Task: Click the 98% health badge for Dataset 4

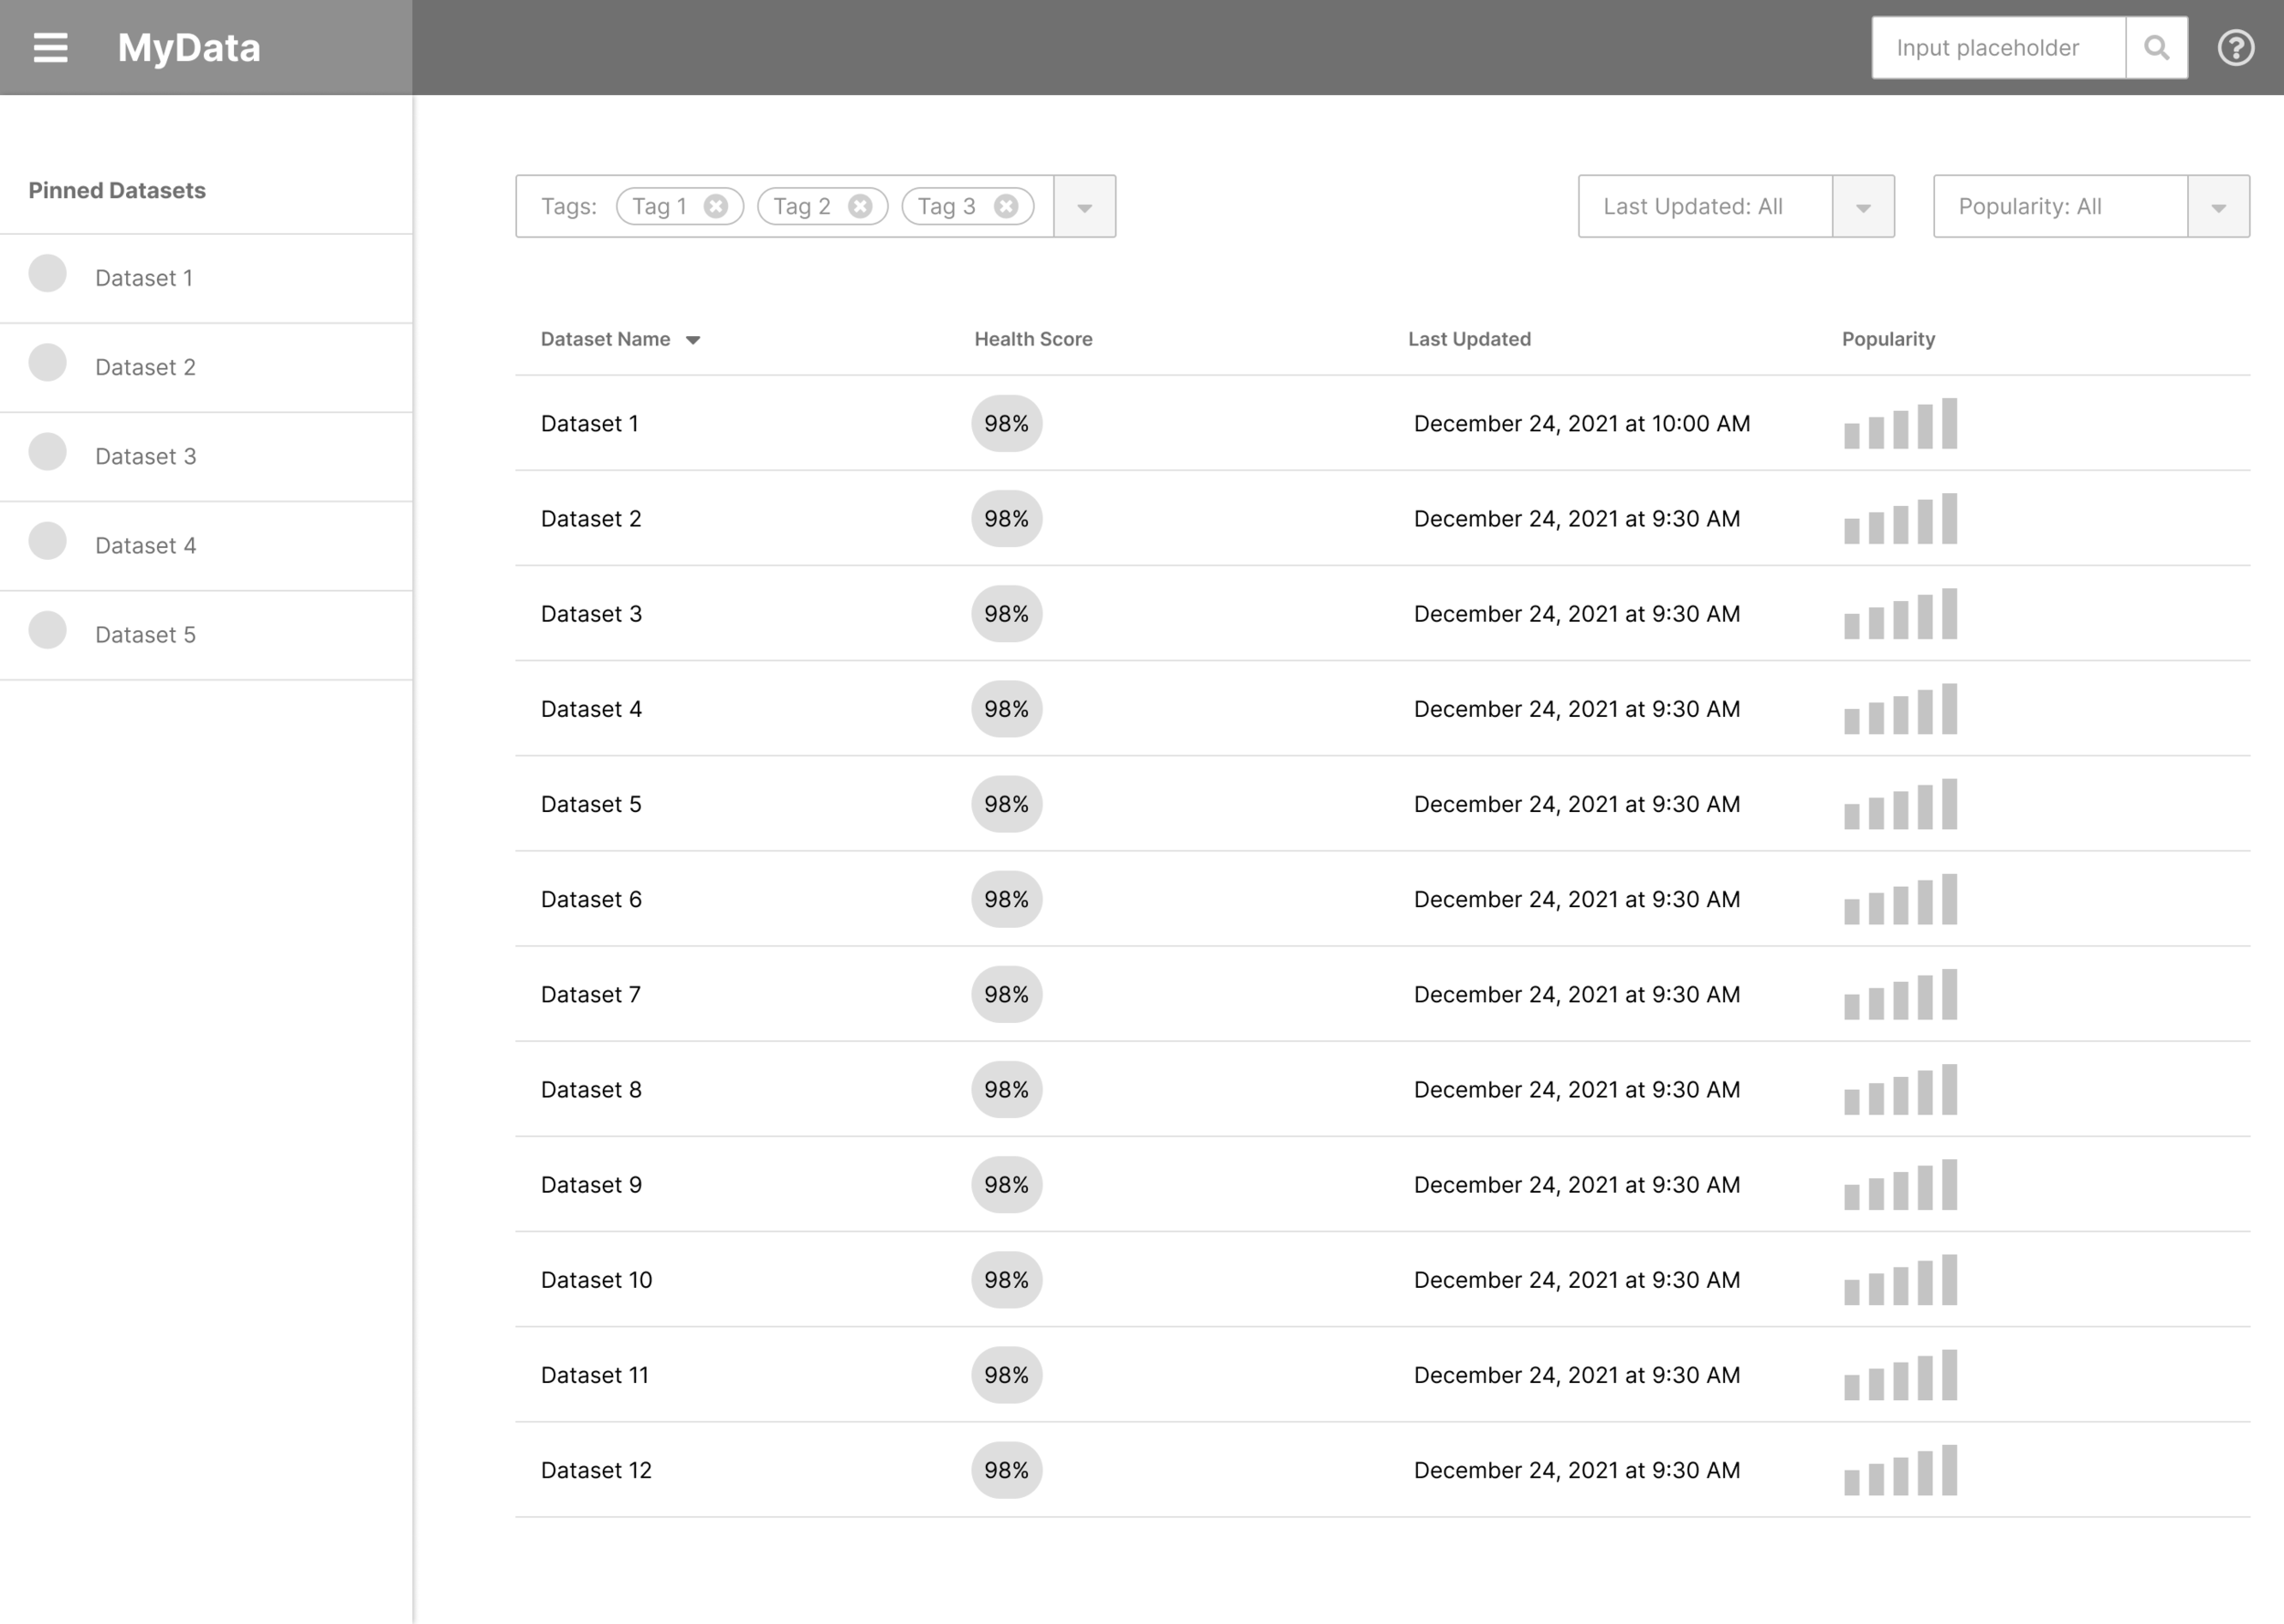Action: pyautogui.click(x=1006, y=709)
